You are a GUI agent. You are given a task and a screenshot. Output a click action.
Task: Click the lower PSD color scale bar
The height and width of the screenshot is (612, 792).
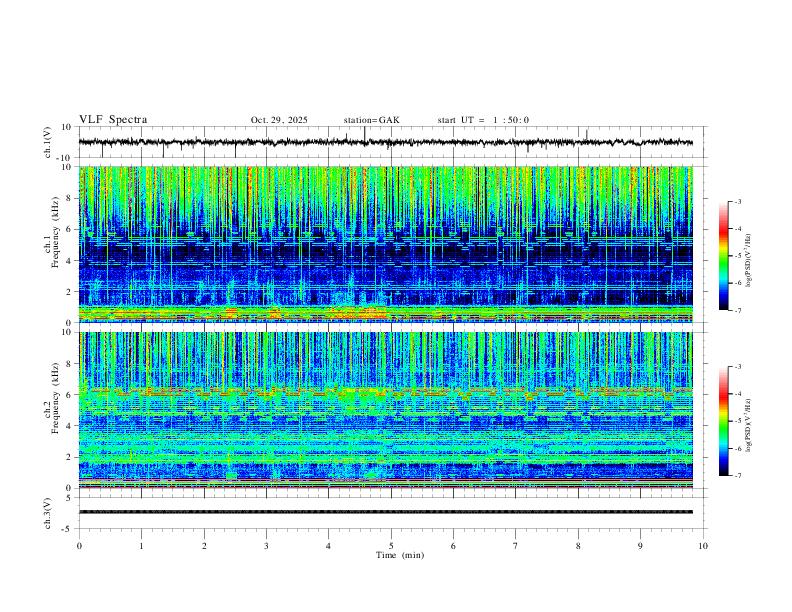[724, 421]
